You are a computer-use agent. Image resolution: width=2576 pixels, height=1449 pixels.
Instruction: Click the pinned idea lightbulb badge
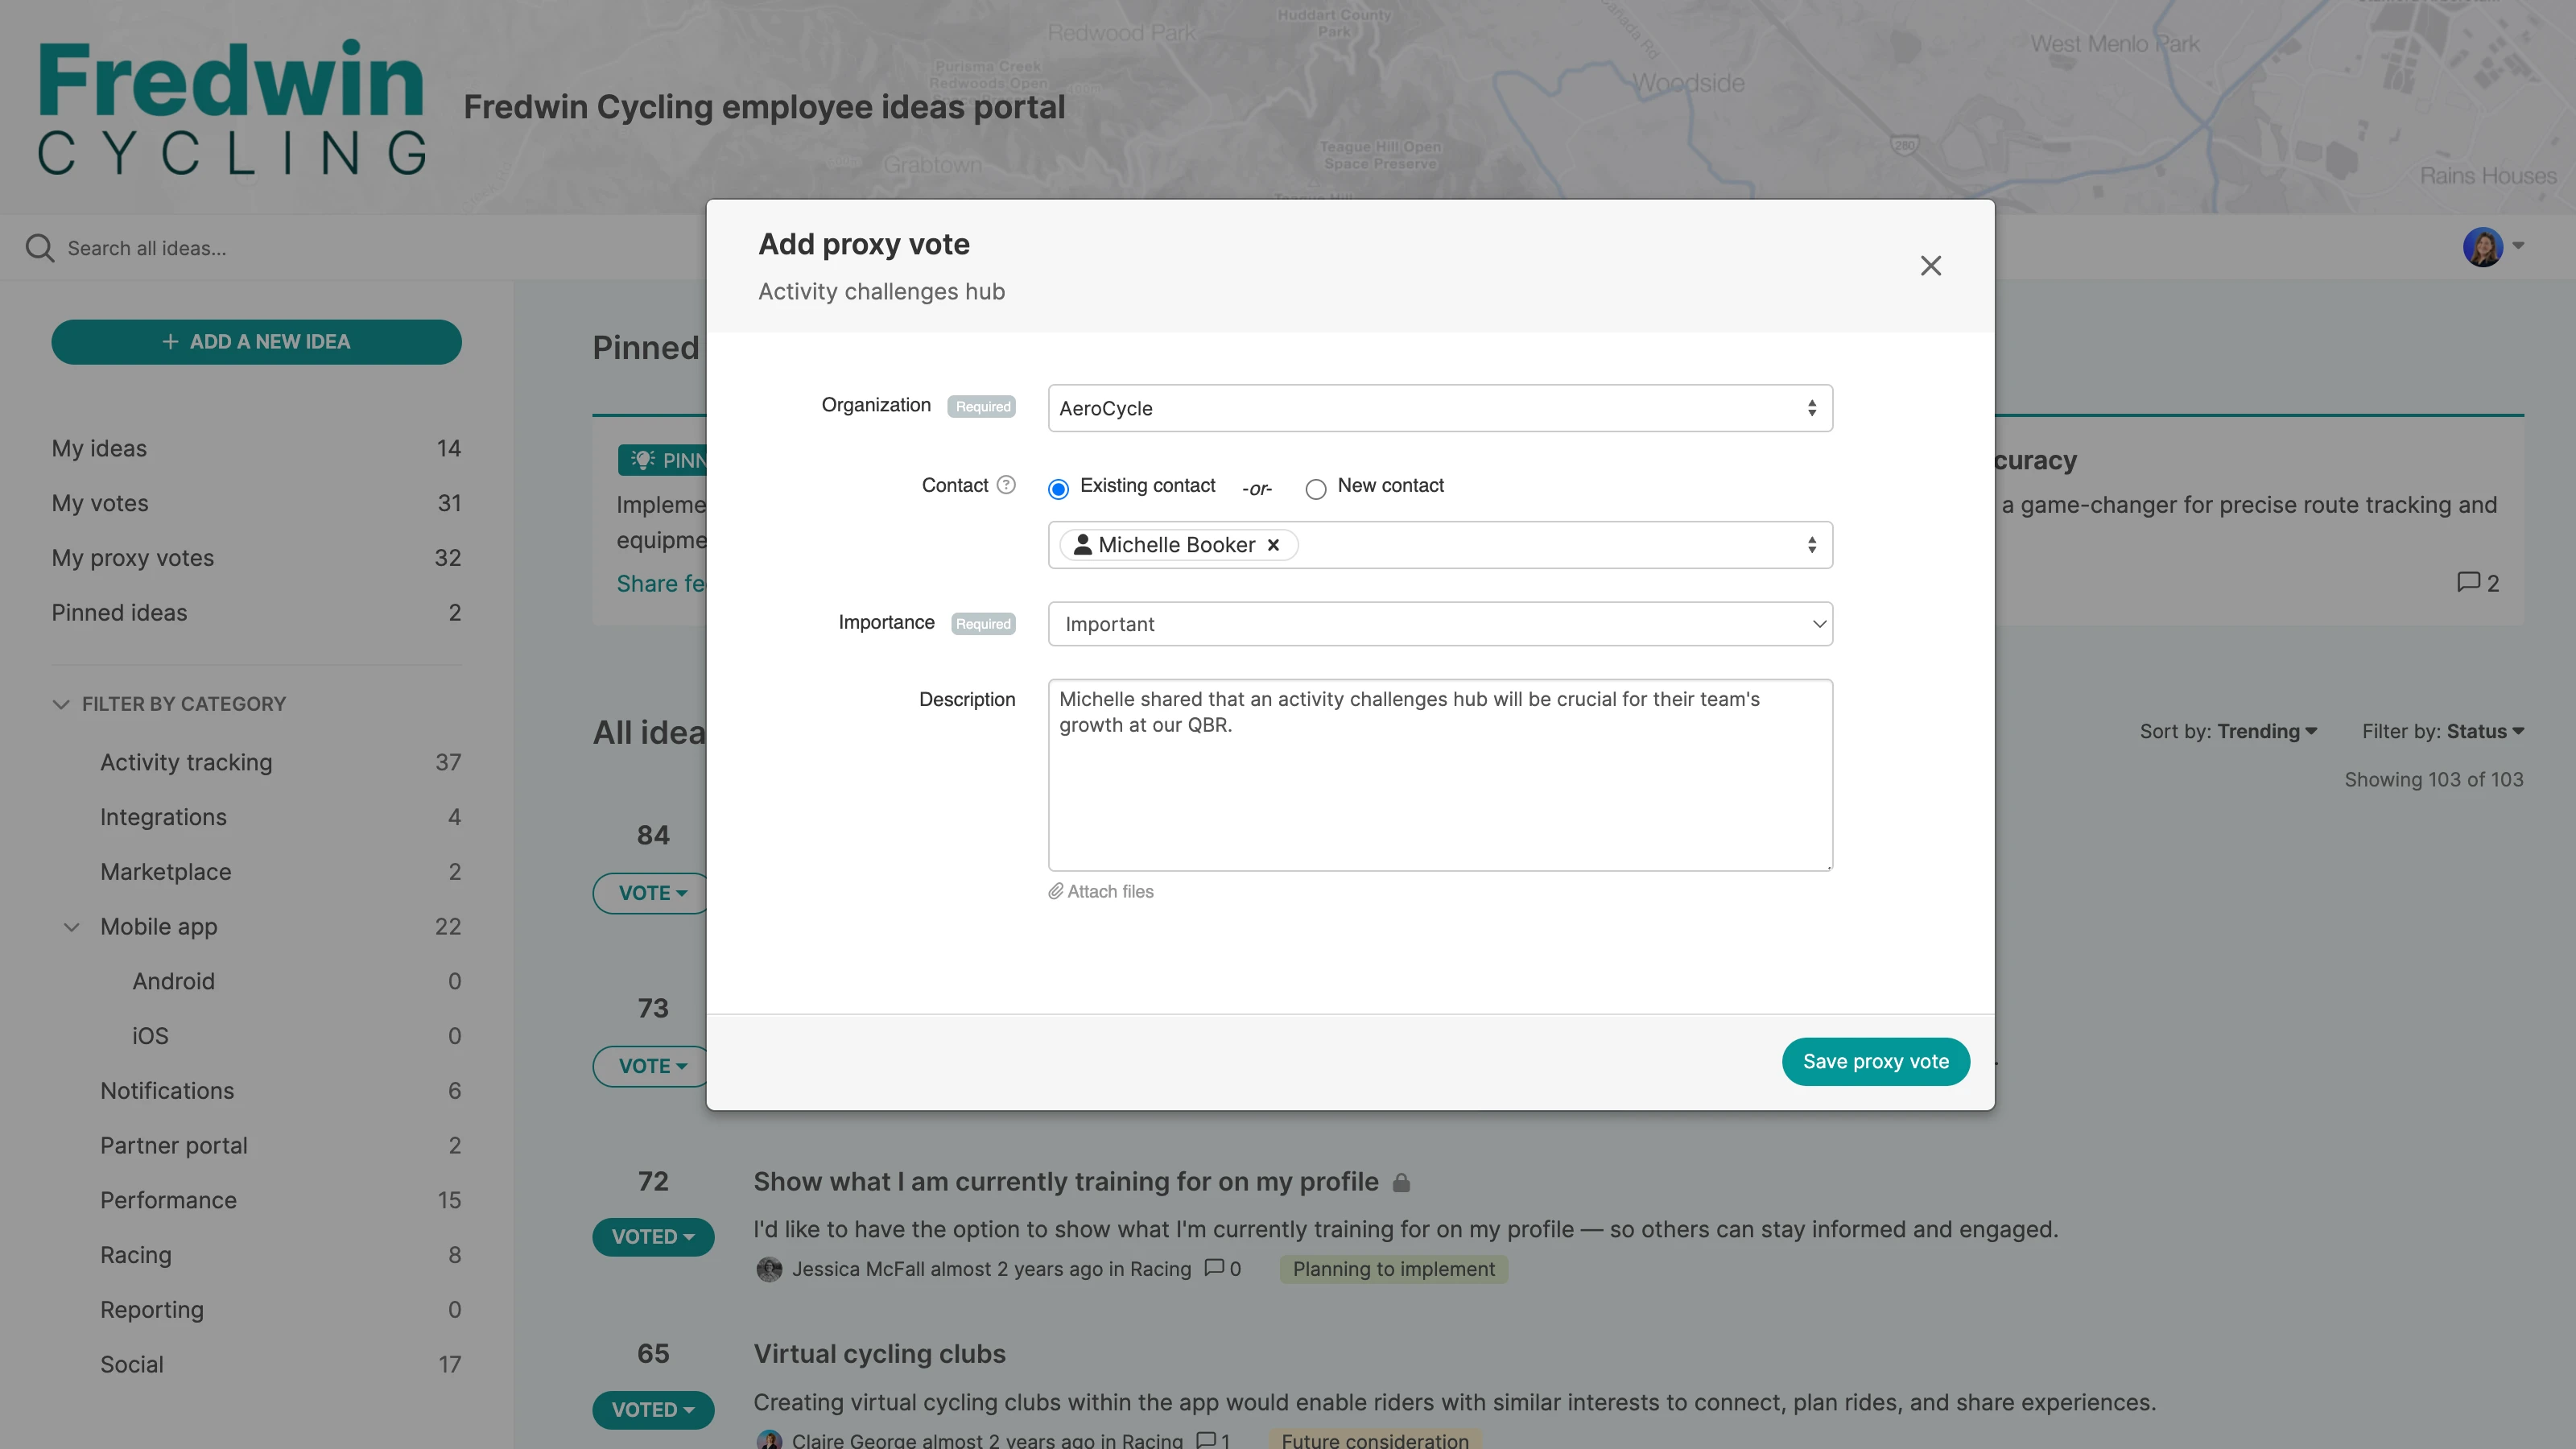pyautogui.click(x=643, y=460)
